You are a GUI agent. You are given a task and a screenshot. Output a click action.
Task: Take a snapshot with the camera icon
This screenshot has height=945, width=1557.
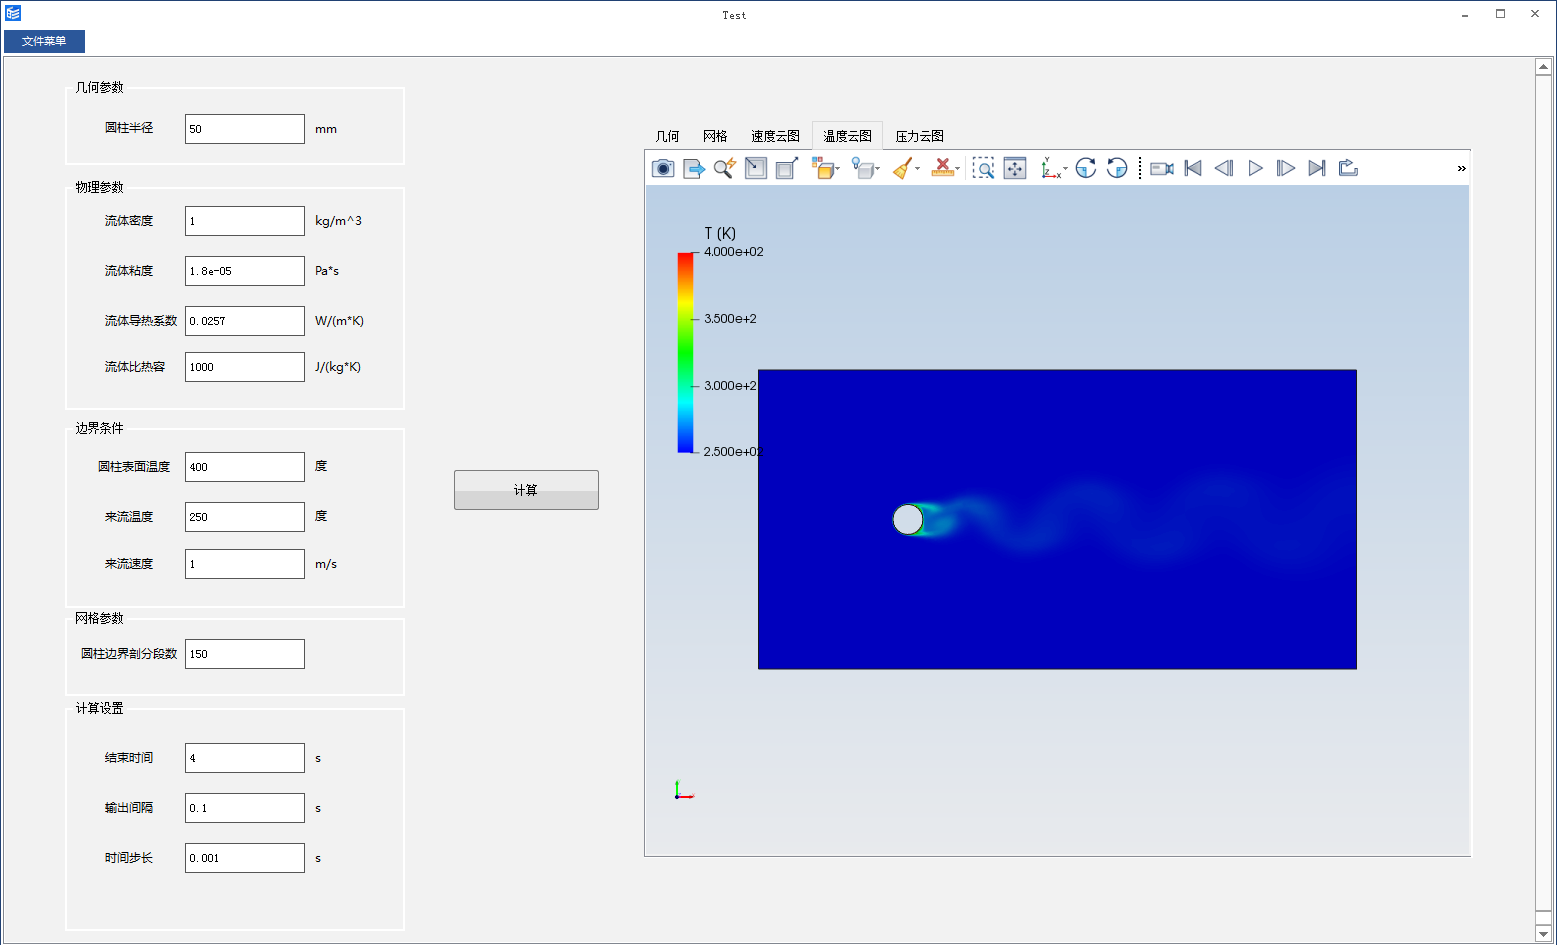pyautogui.click(x=663, y=168)
